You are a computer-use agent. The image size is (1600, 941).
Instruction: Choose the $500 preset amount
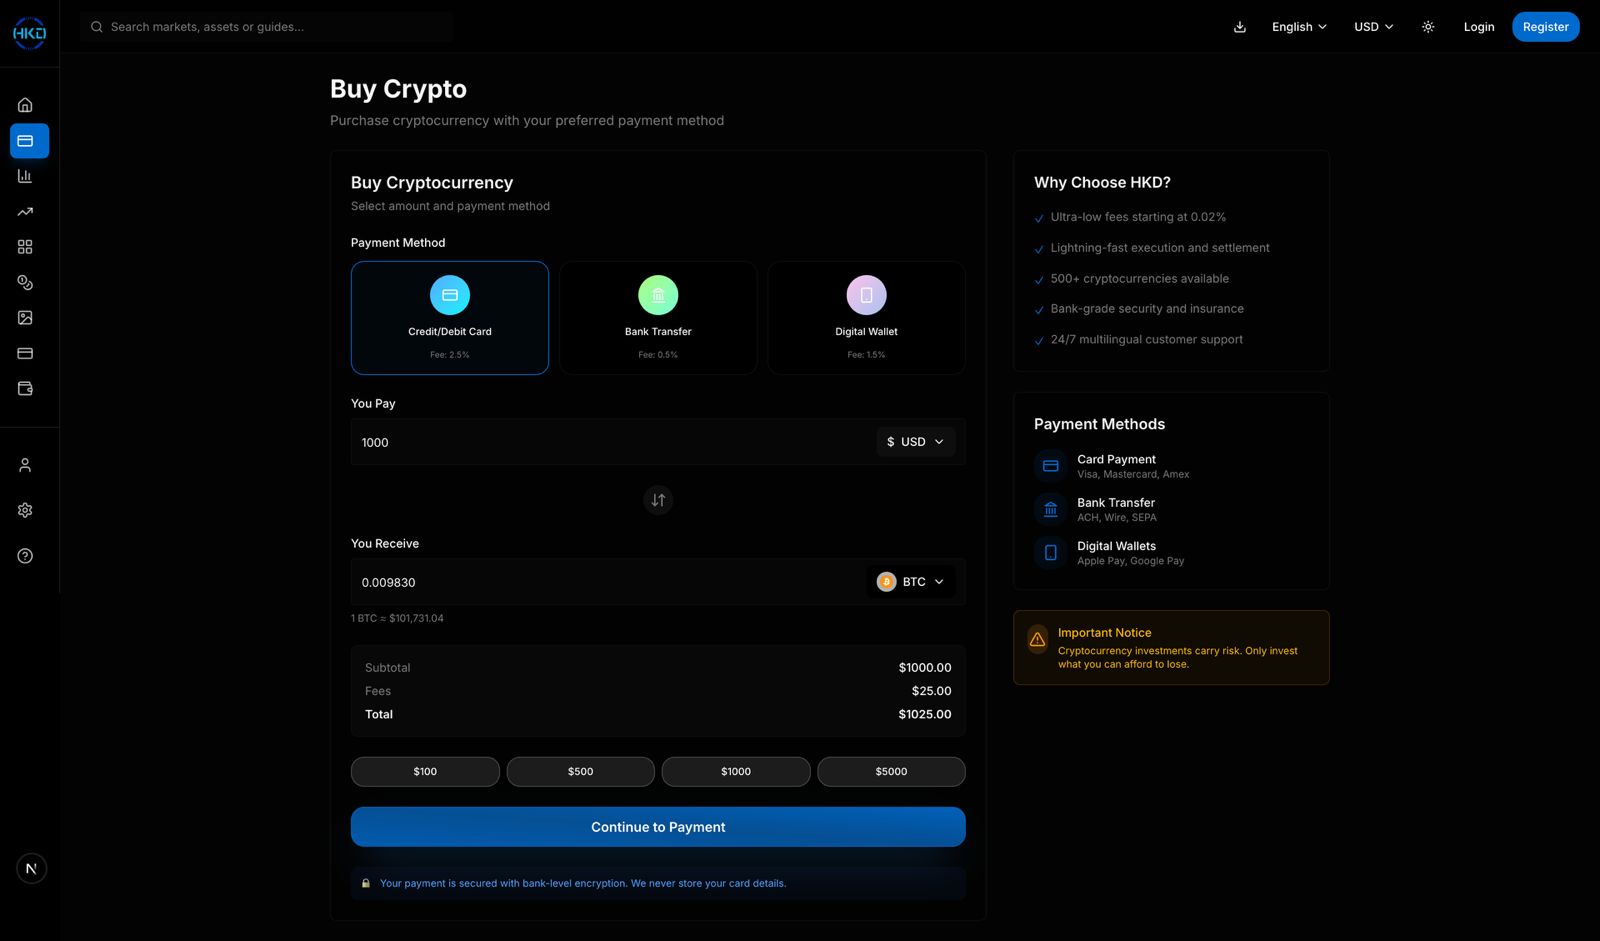click(x=580, y=772)
